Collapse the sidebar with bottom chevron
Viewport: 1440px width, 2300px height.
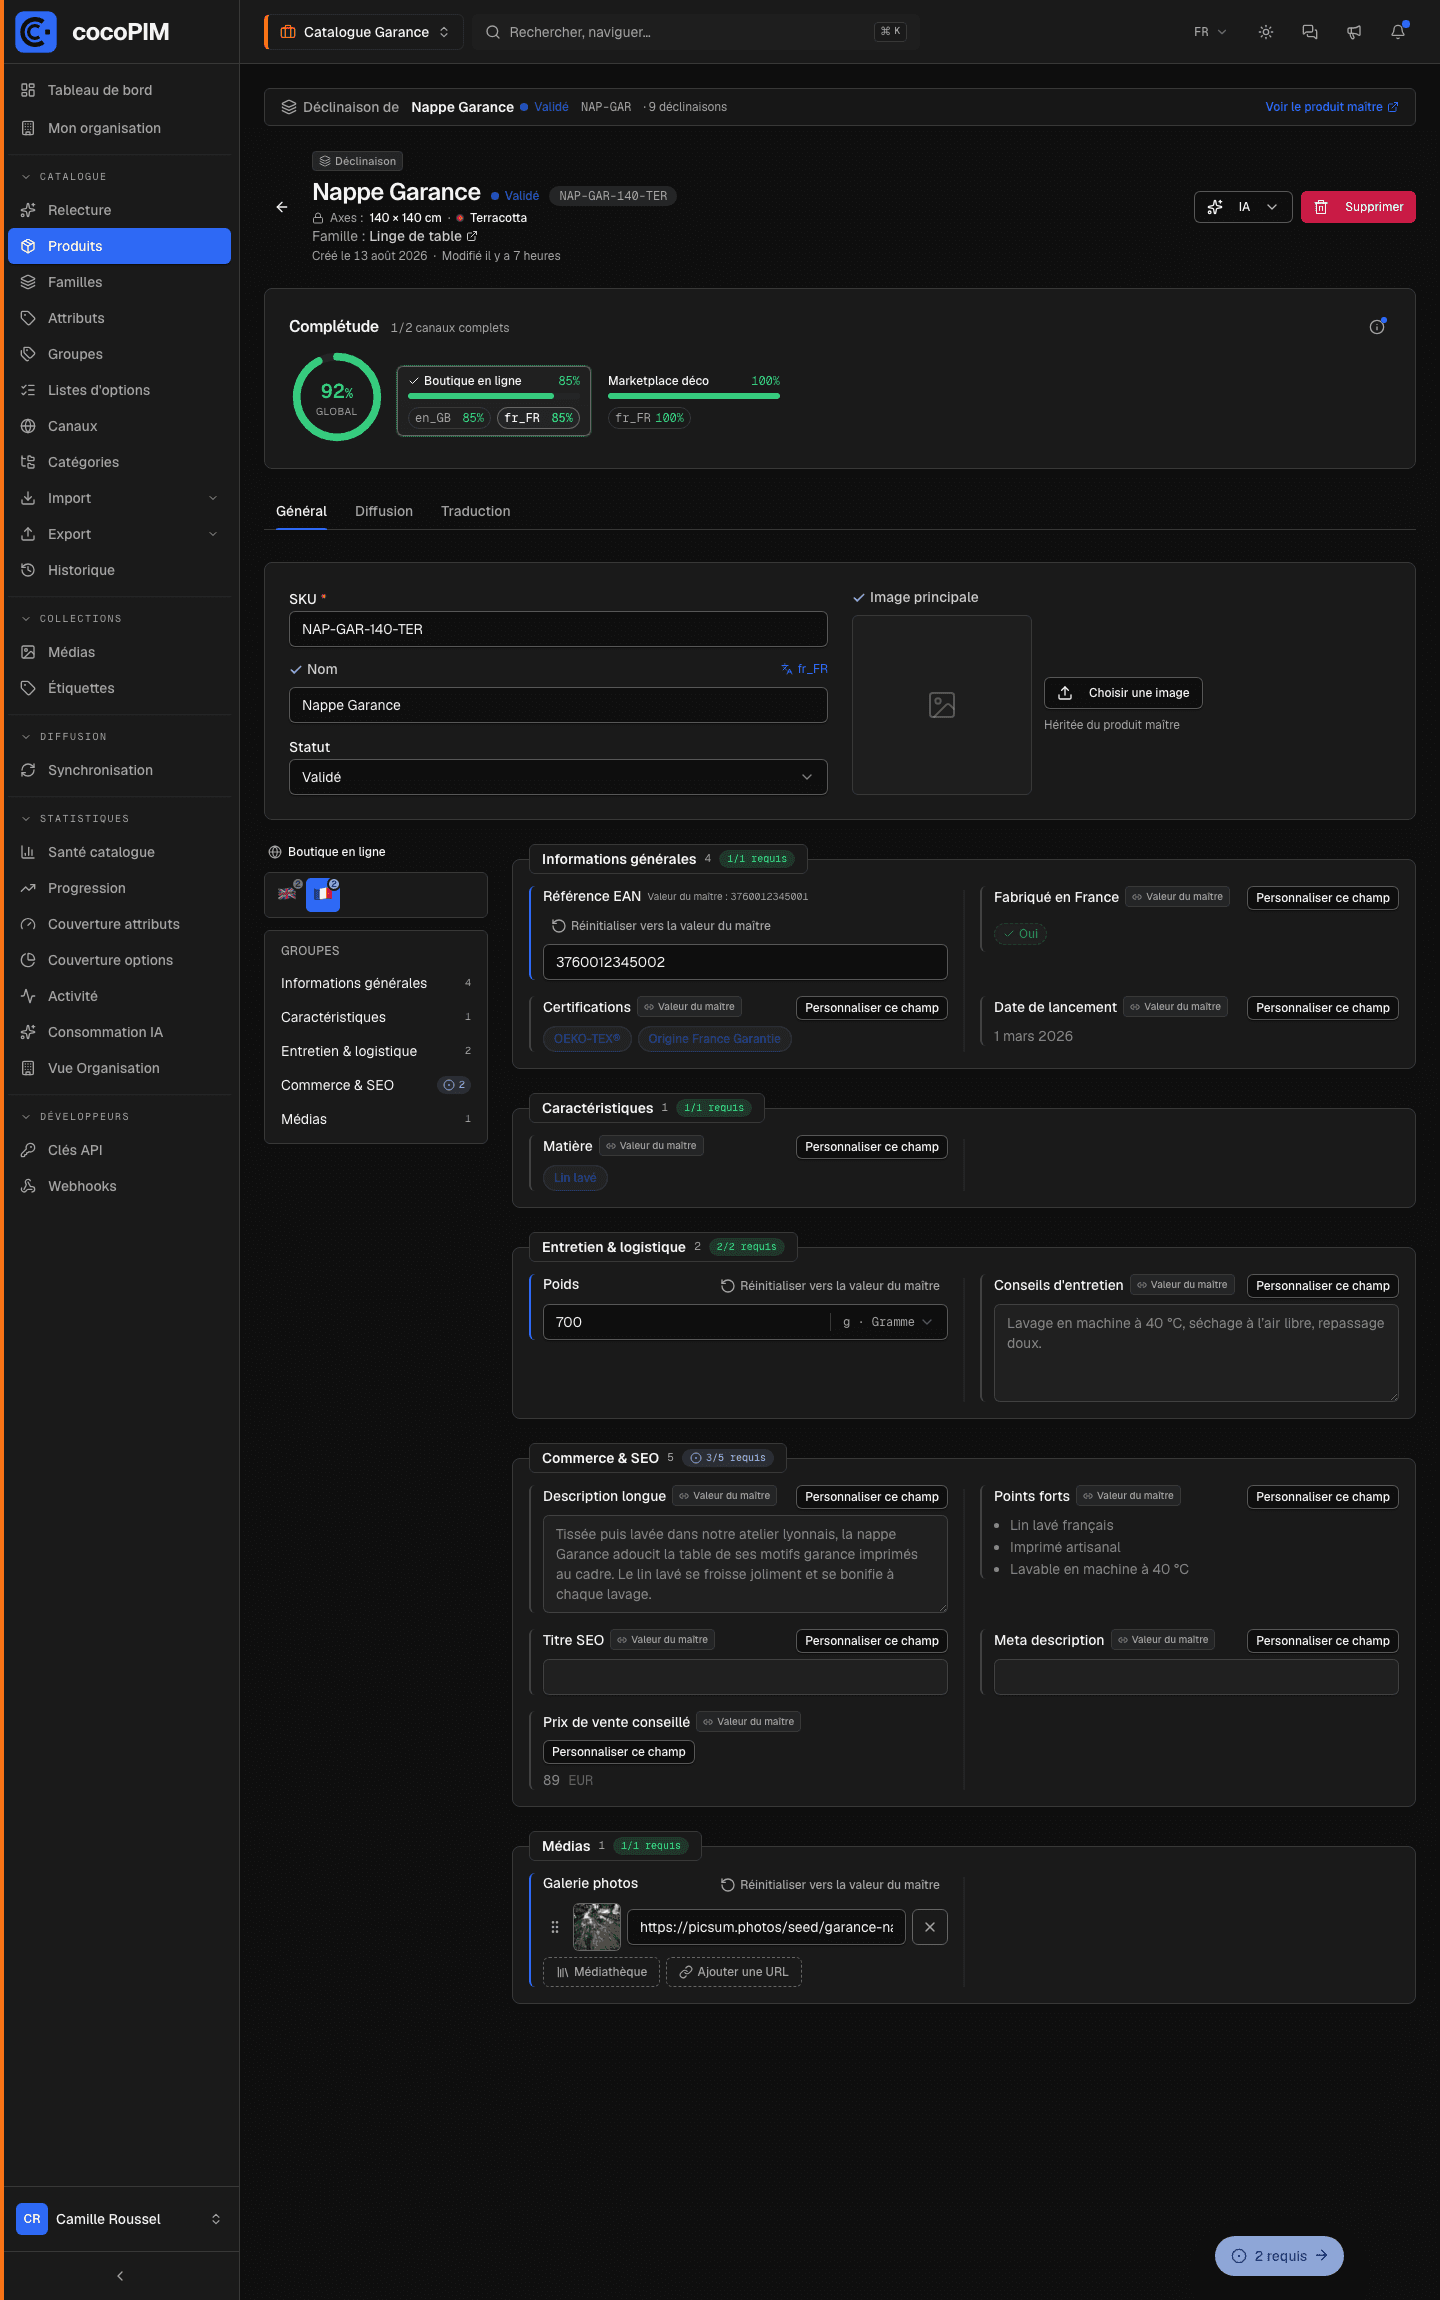click(x=120, y=2276)
